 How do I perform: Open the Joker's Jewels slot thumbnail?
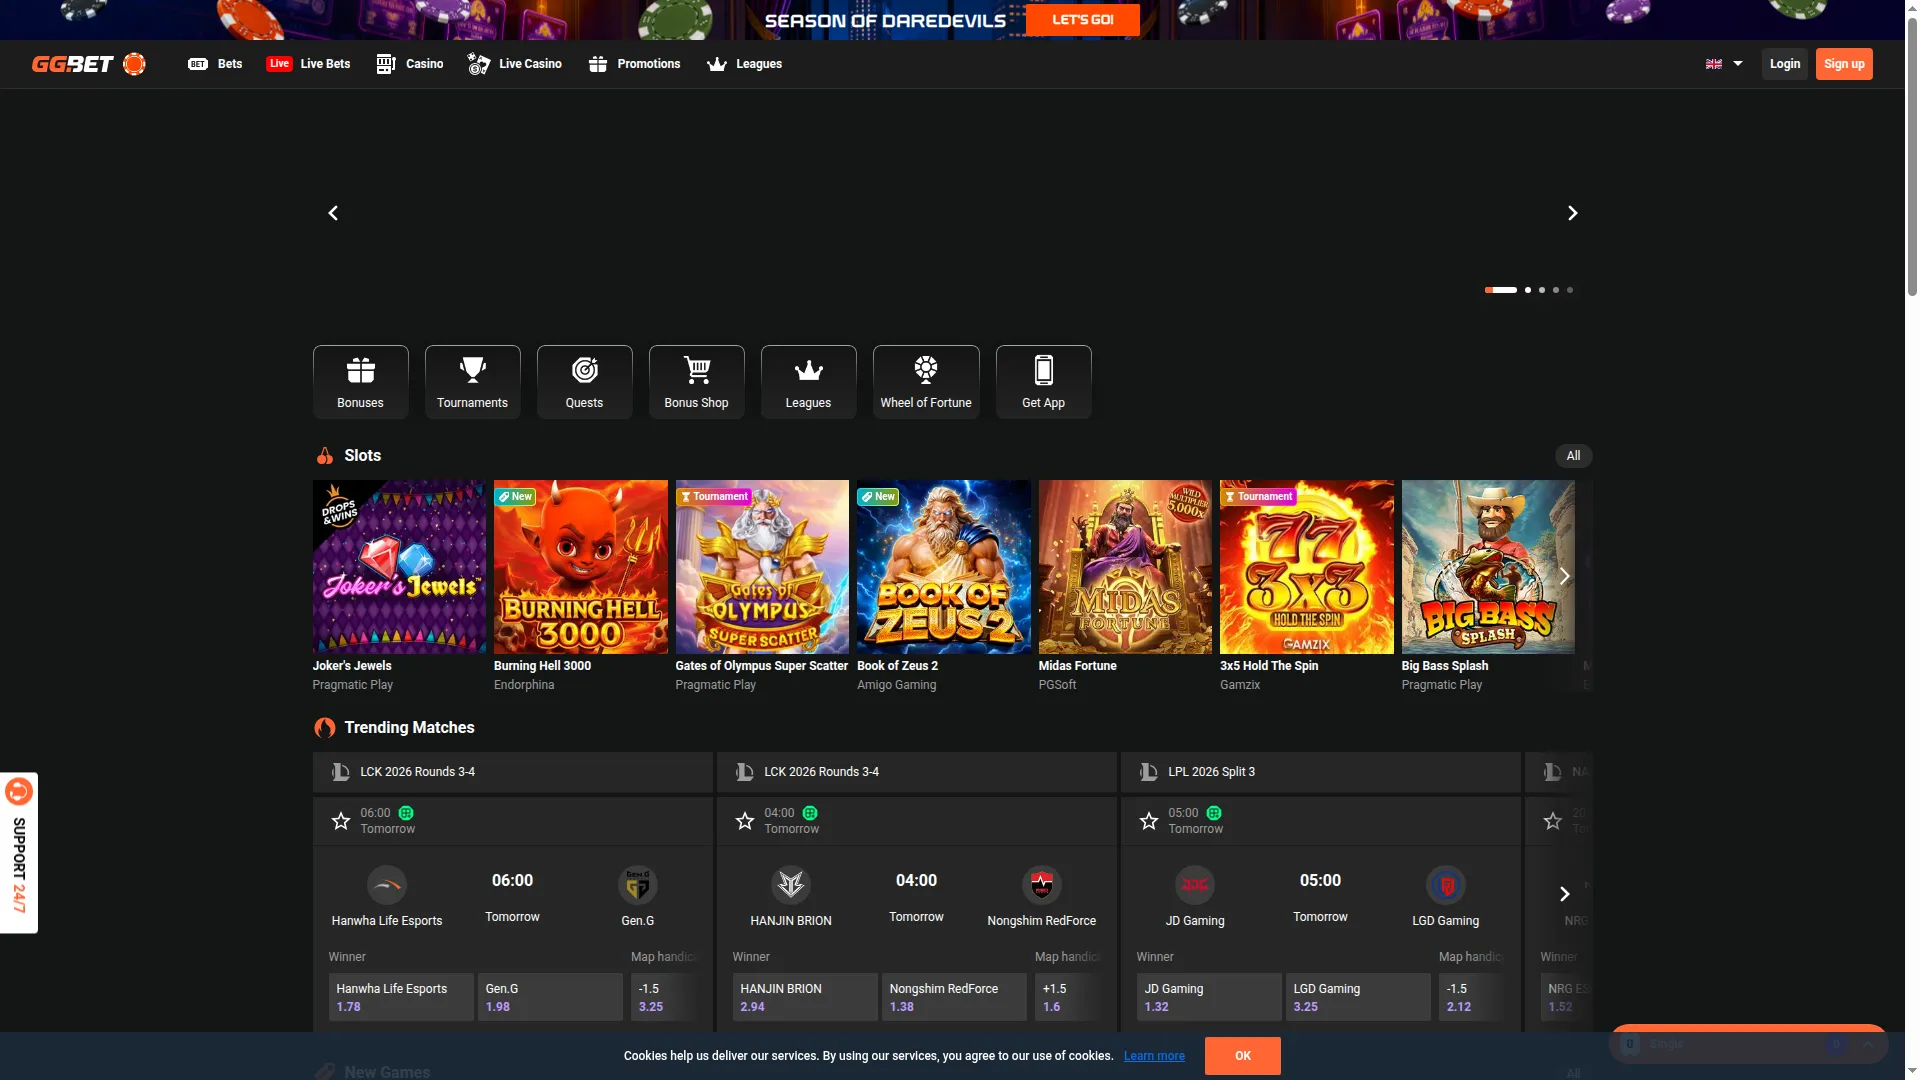[399, 567]
